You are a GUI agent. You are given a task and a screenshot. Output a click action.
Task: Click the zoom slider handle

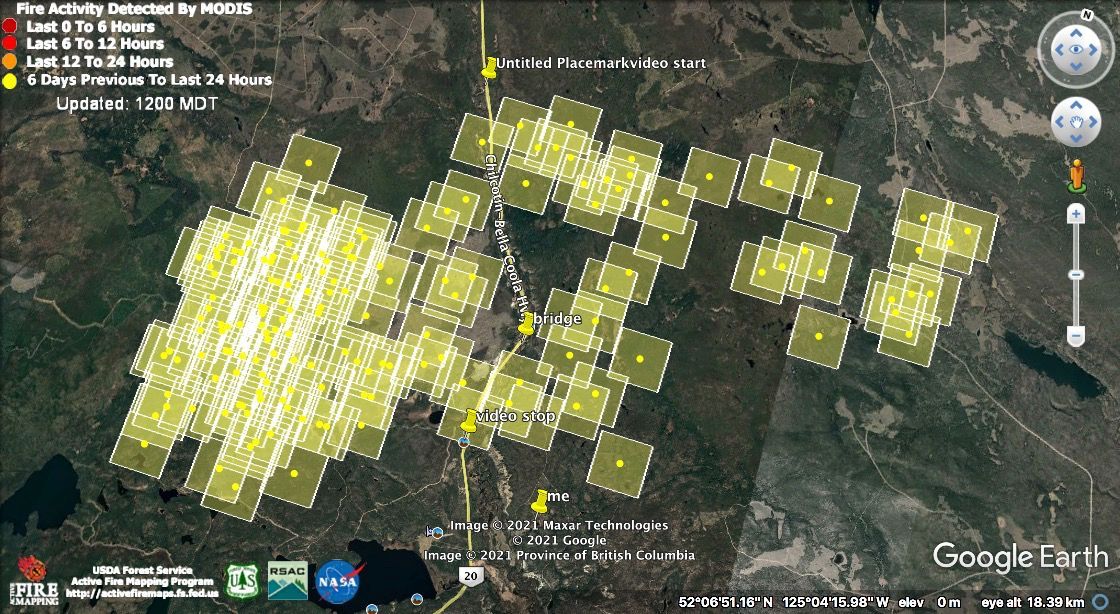(1076, 274)
